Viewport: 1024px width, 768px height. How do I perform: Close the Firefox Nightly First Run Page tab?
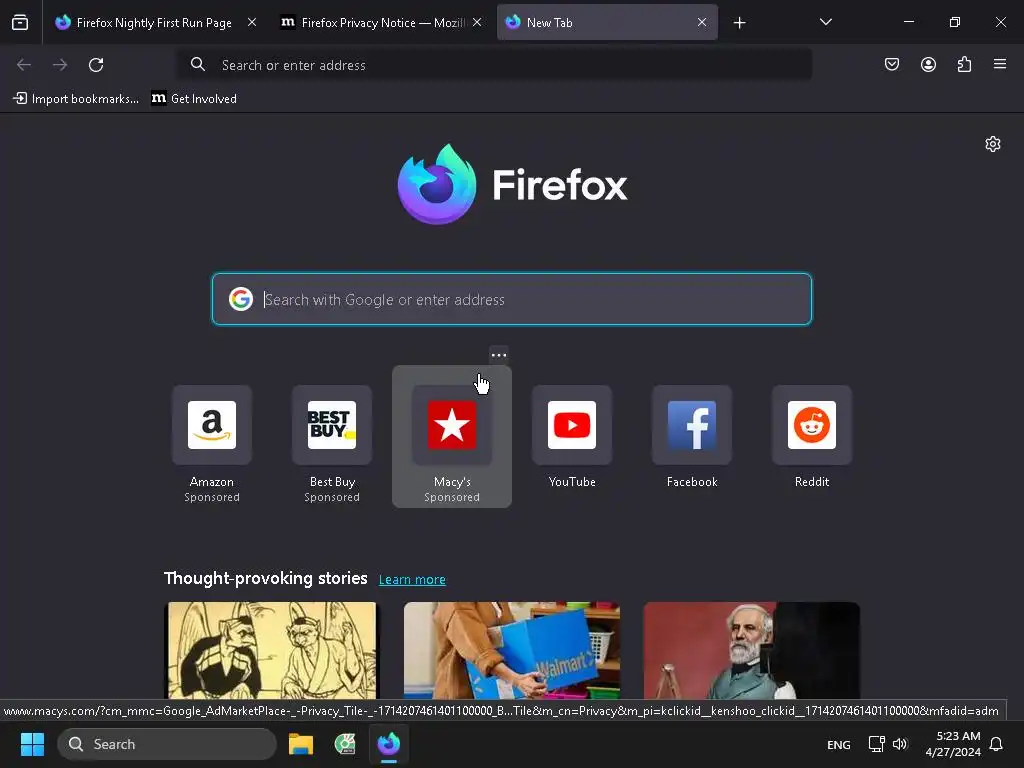pyautogui.click(x=251, y=22)
